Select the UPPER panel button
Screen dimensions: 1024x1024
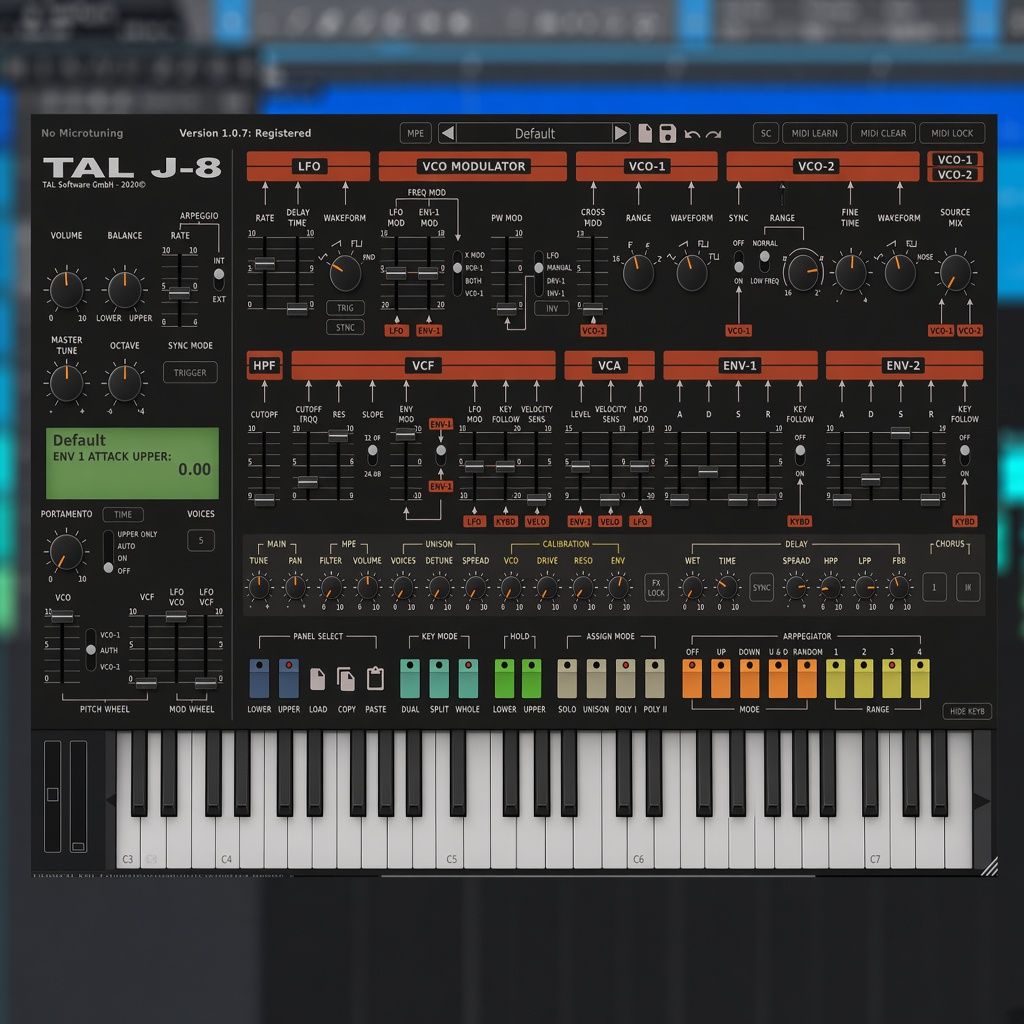(289, 679)
